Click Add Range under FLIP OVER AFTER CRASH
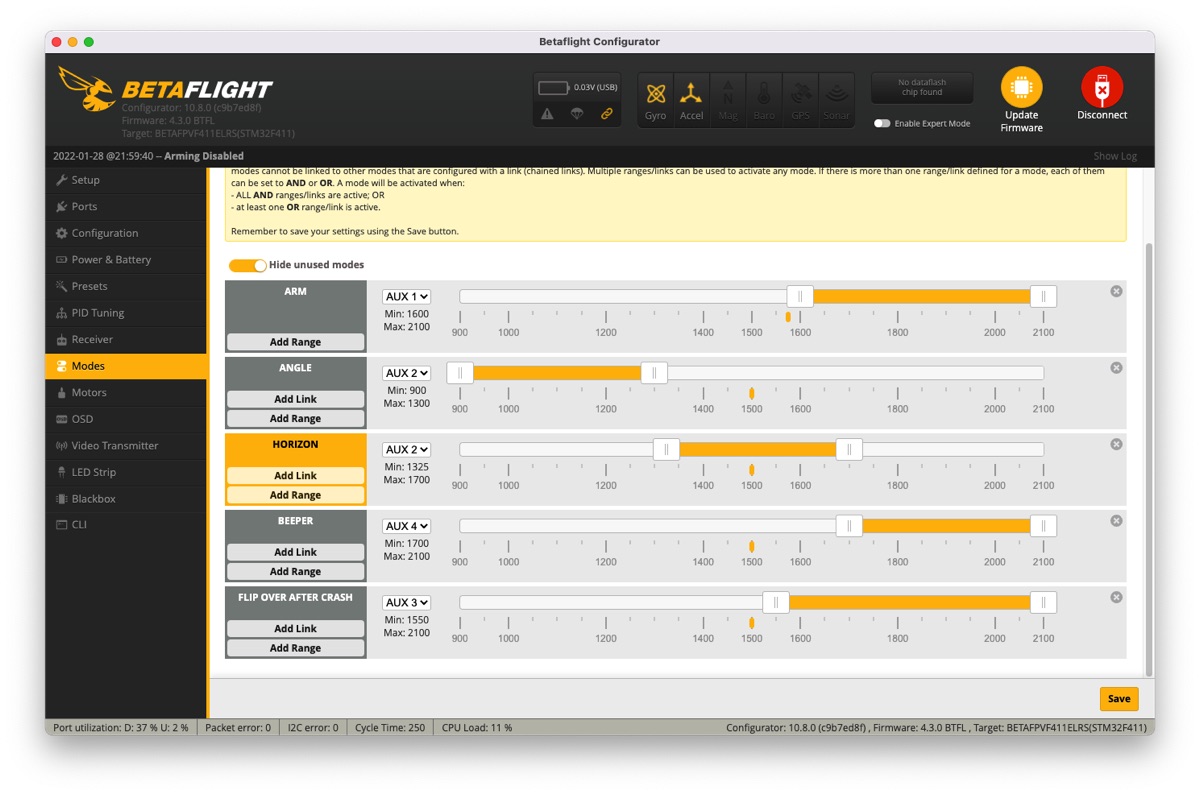Viewport: 1200px width, 795px height. tap(295, 648)
